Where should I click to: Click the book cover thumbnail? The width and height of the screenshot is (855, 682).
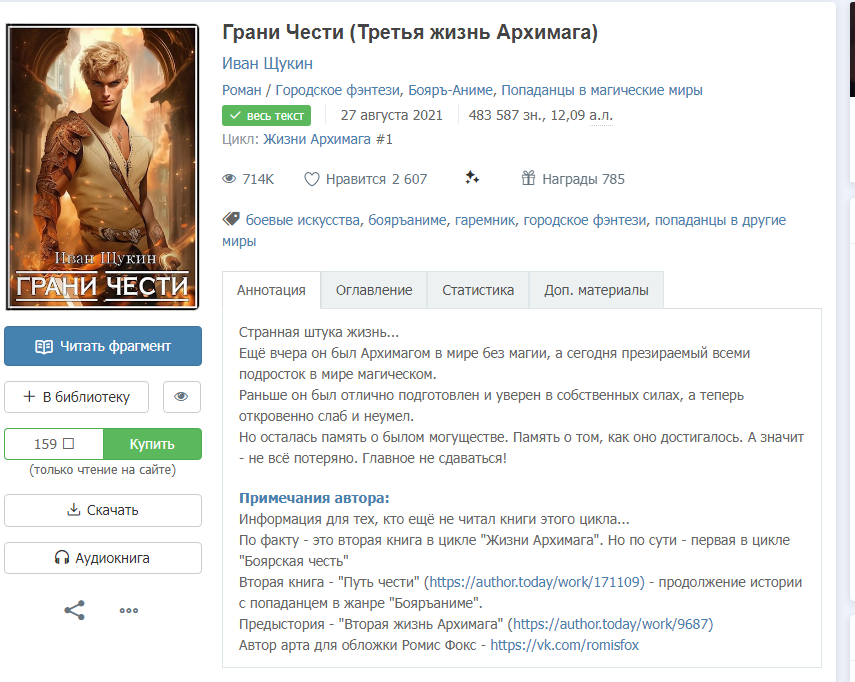pyautogui.click(x=103, y=167)
